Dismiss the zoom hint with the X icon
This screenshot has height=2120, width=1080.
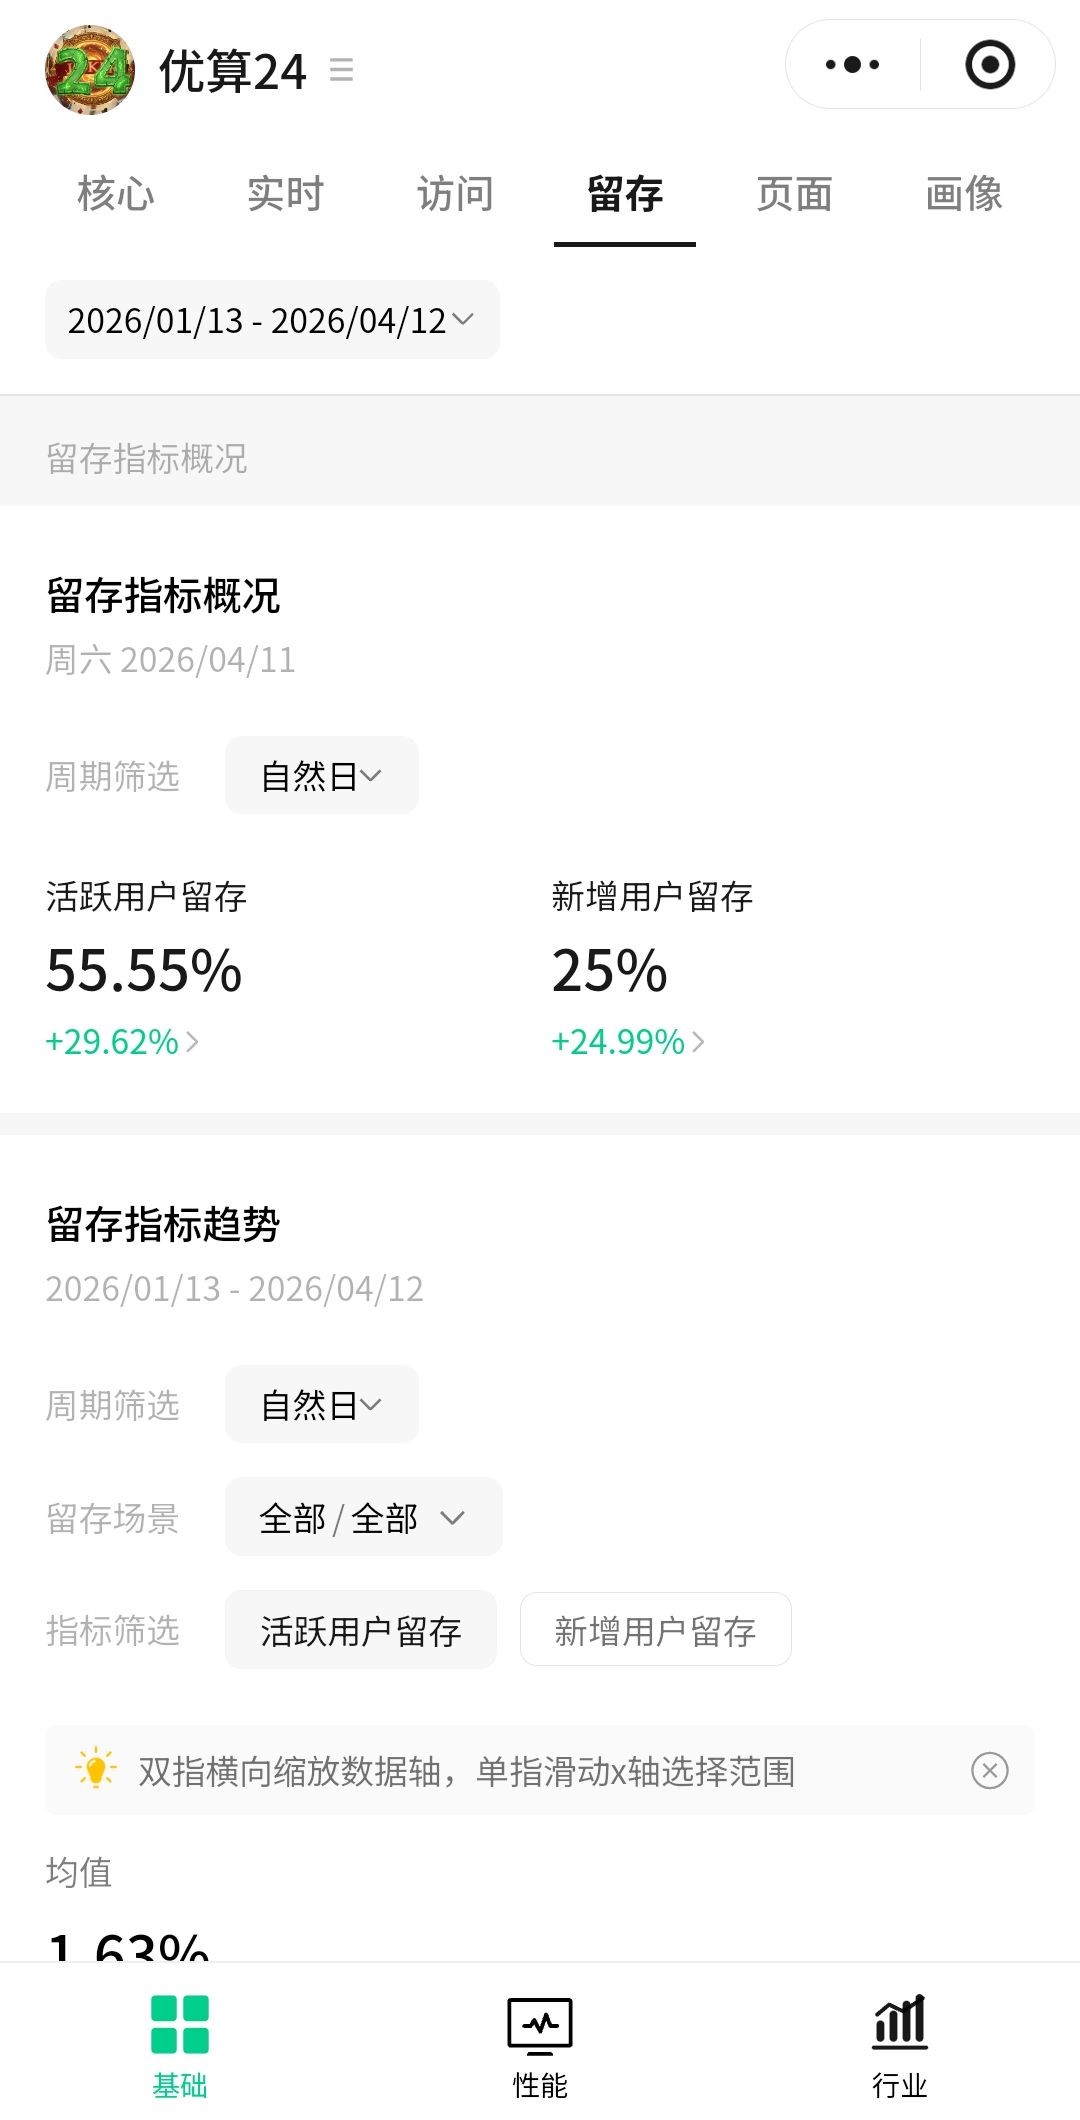(989, 1771)
